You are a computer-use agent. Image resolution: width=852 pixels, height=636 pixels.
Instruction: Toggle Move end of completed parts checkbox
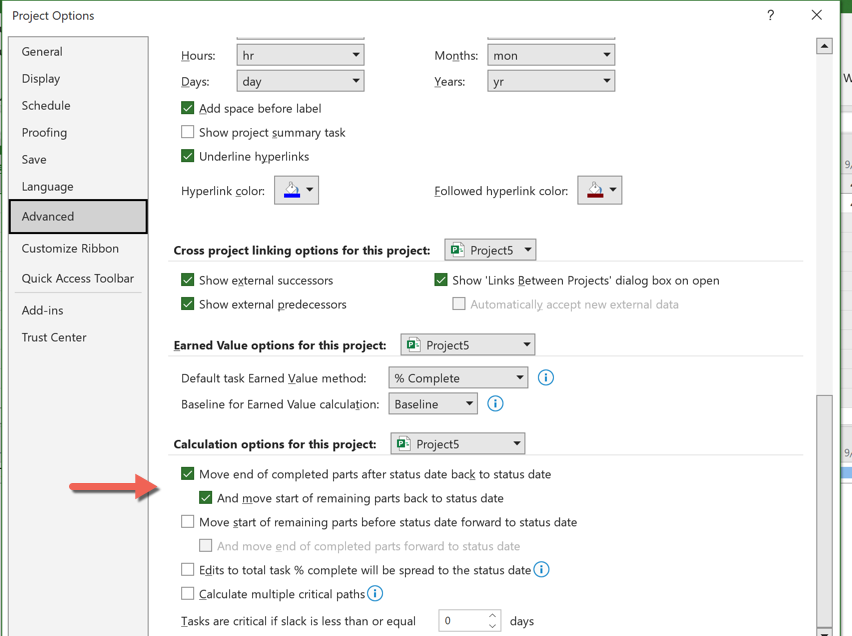pyautogui.click(x=187, y=473)
